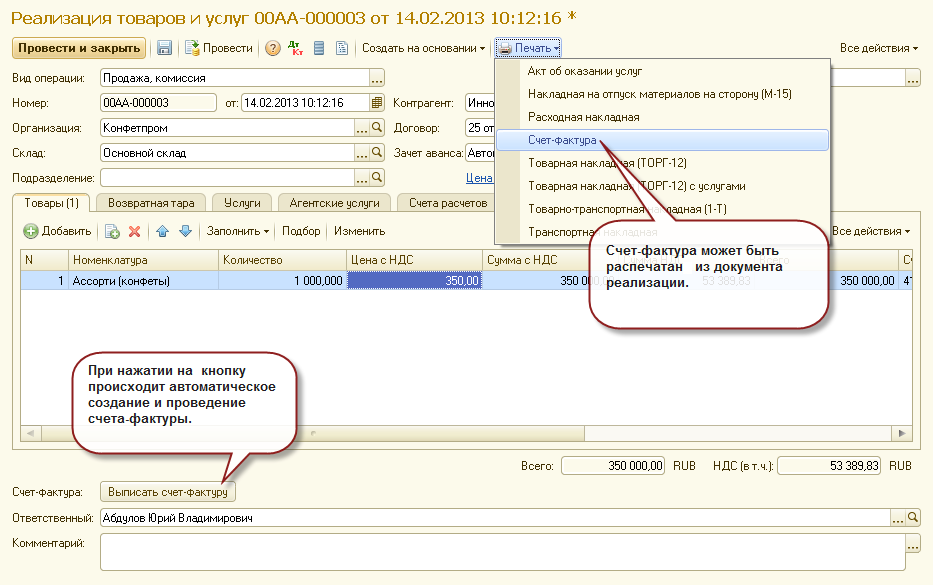Open top Все действия menu
Screen dimensions: 933x585
tap(878, 48)
